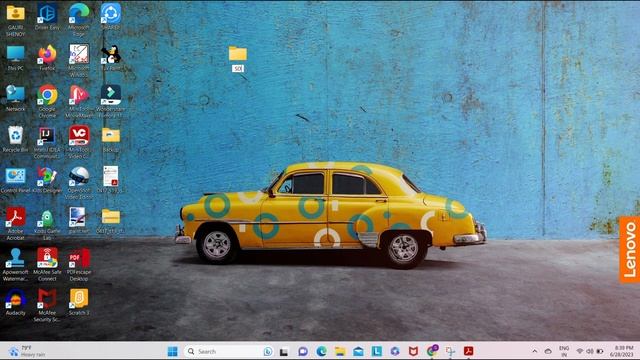Open the battery status tray icon

(x=600, y=351)
